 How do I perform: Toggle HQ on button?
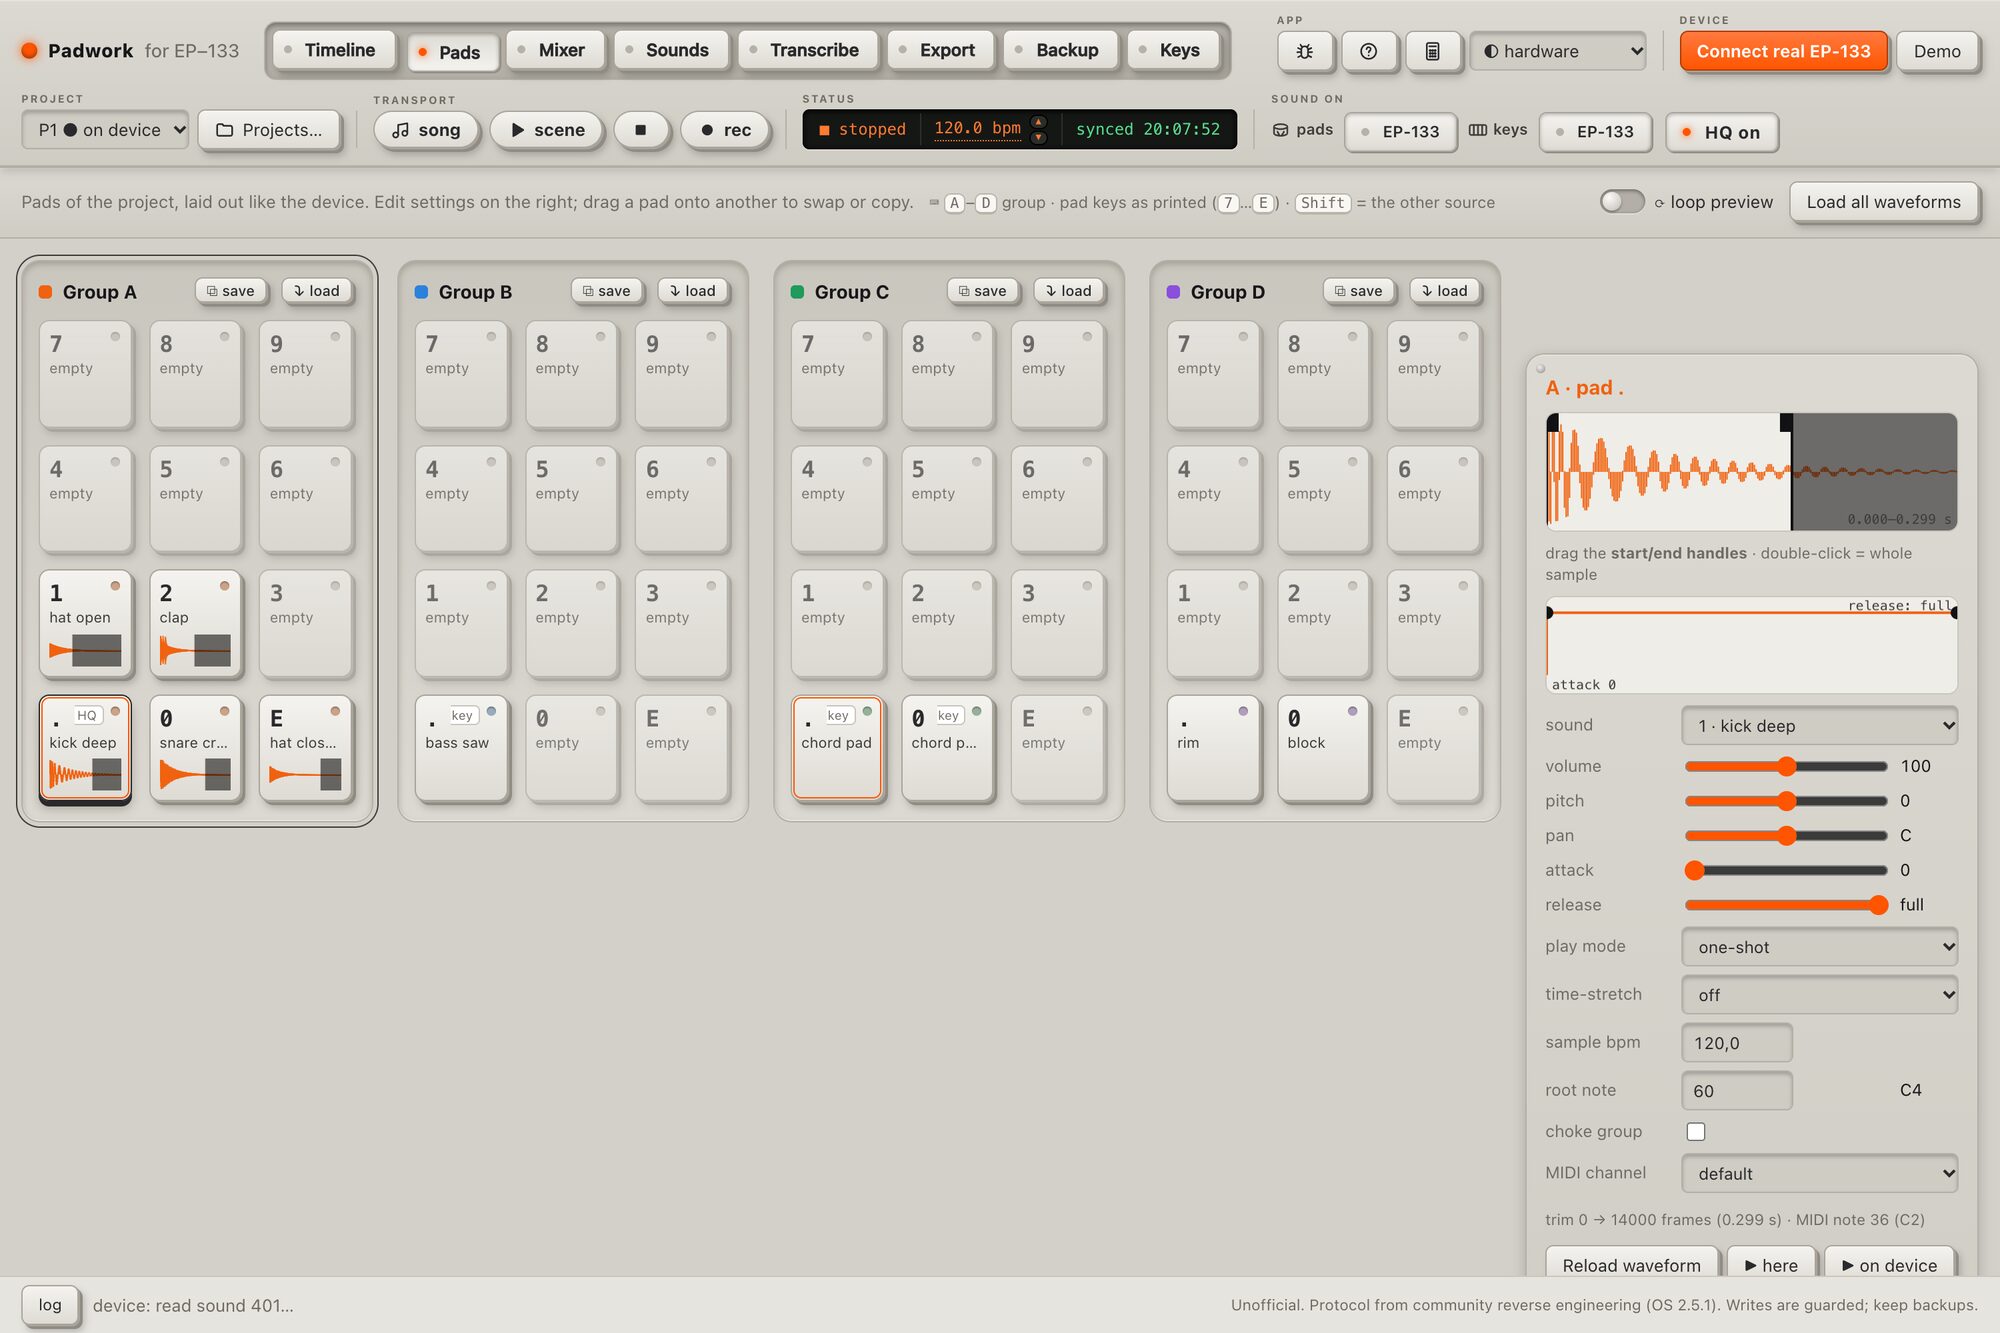(x=1722, y=132)
